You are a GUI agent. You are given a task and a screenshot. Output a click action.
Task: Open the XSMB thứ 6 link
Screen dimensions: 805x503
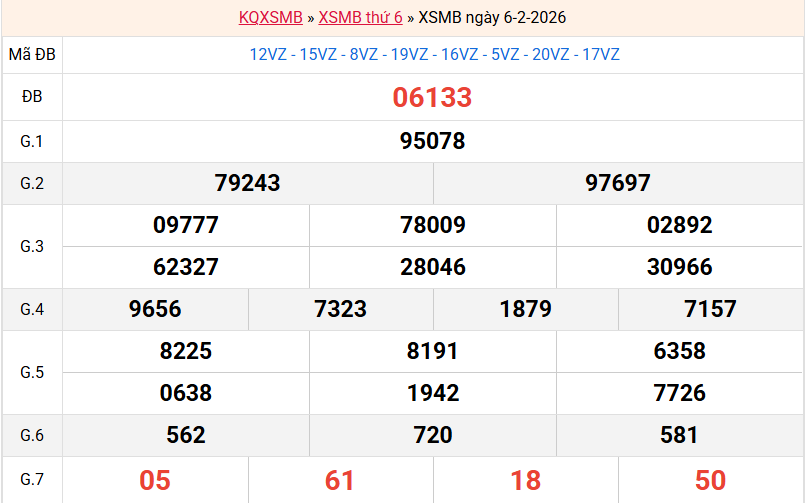coord(360,18)
